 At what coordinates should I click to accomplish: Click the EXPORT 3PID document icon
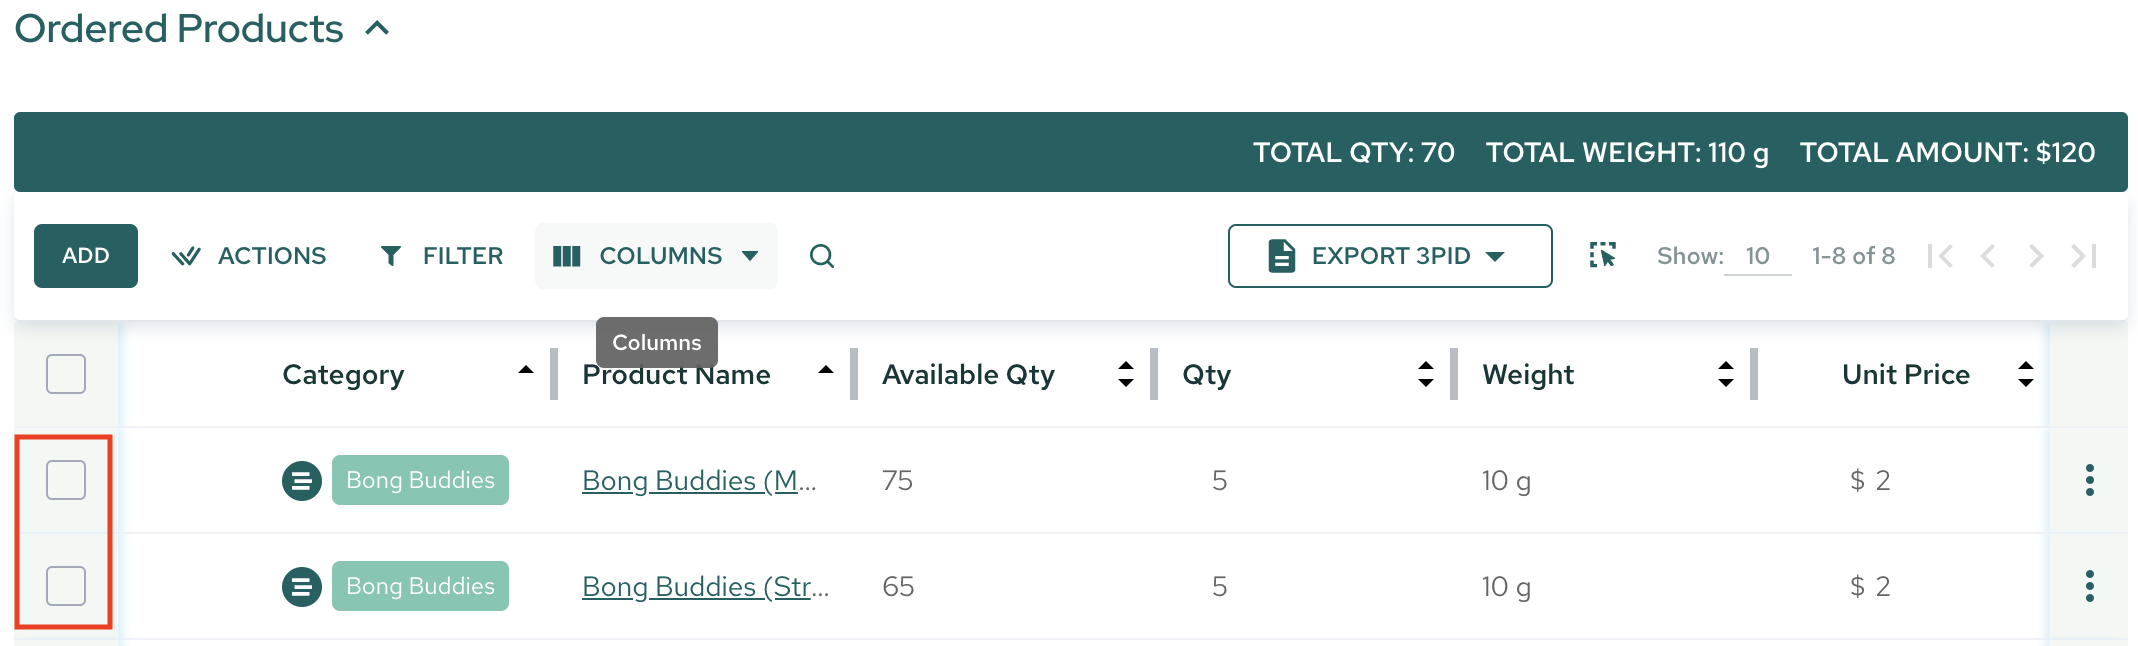(x=1281, y=256)
